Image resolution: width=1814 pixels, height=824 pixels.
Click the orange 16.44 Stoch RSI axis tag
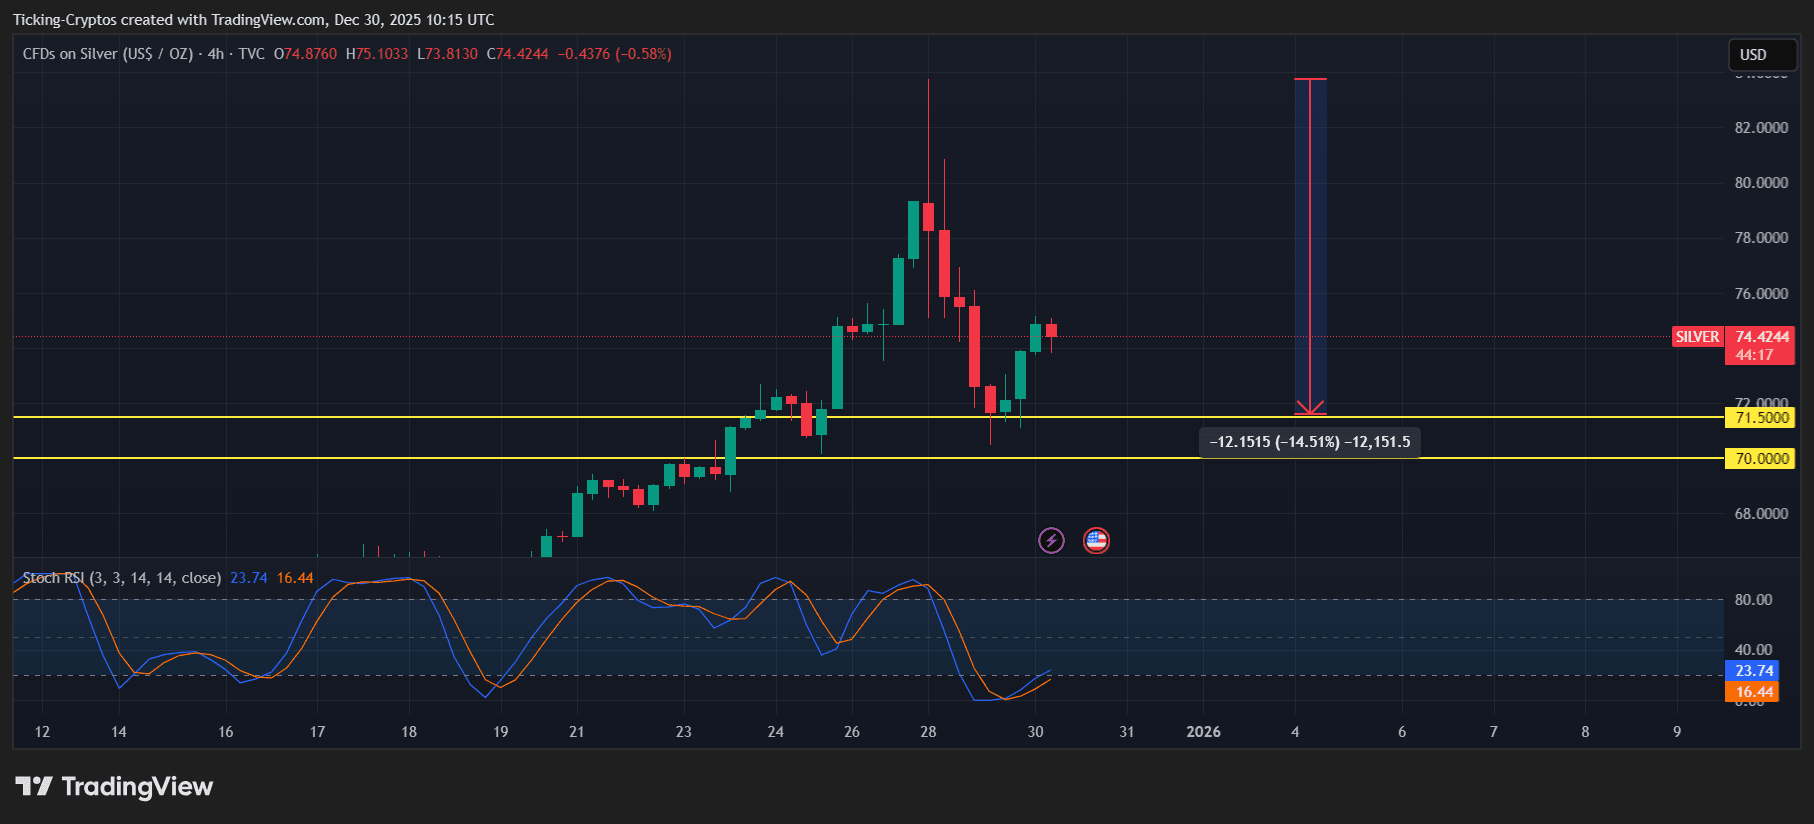click(1753, 692)
